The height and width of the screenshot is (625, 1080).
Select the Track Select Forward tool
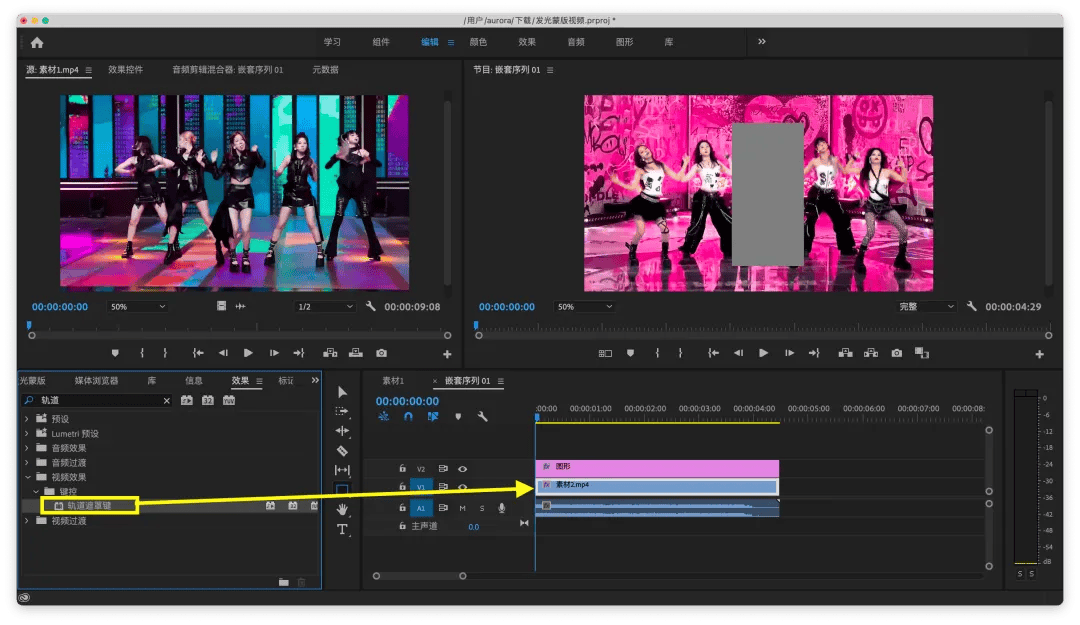(x=342, y=411)
